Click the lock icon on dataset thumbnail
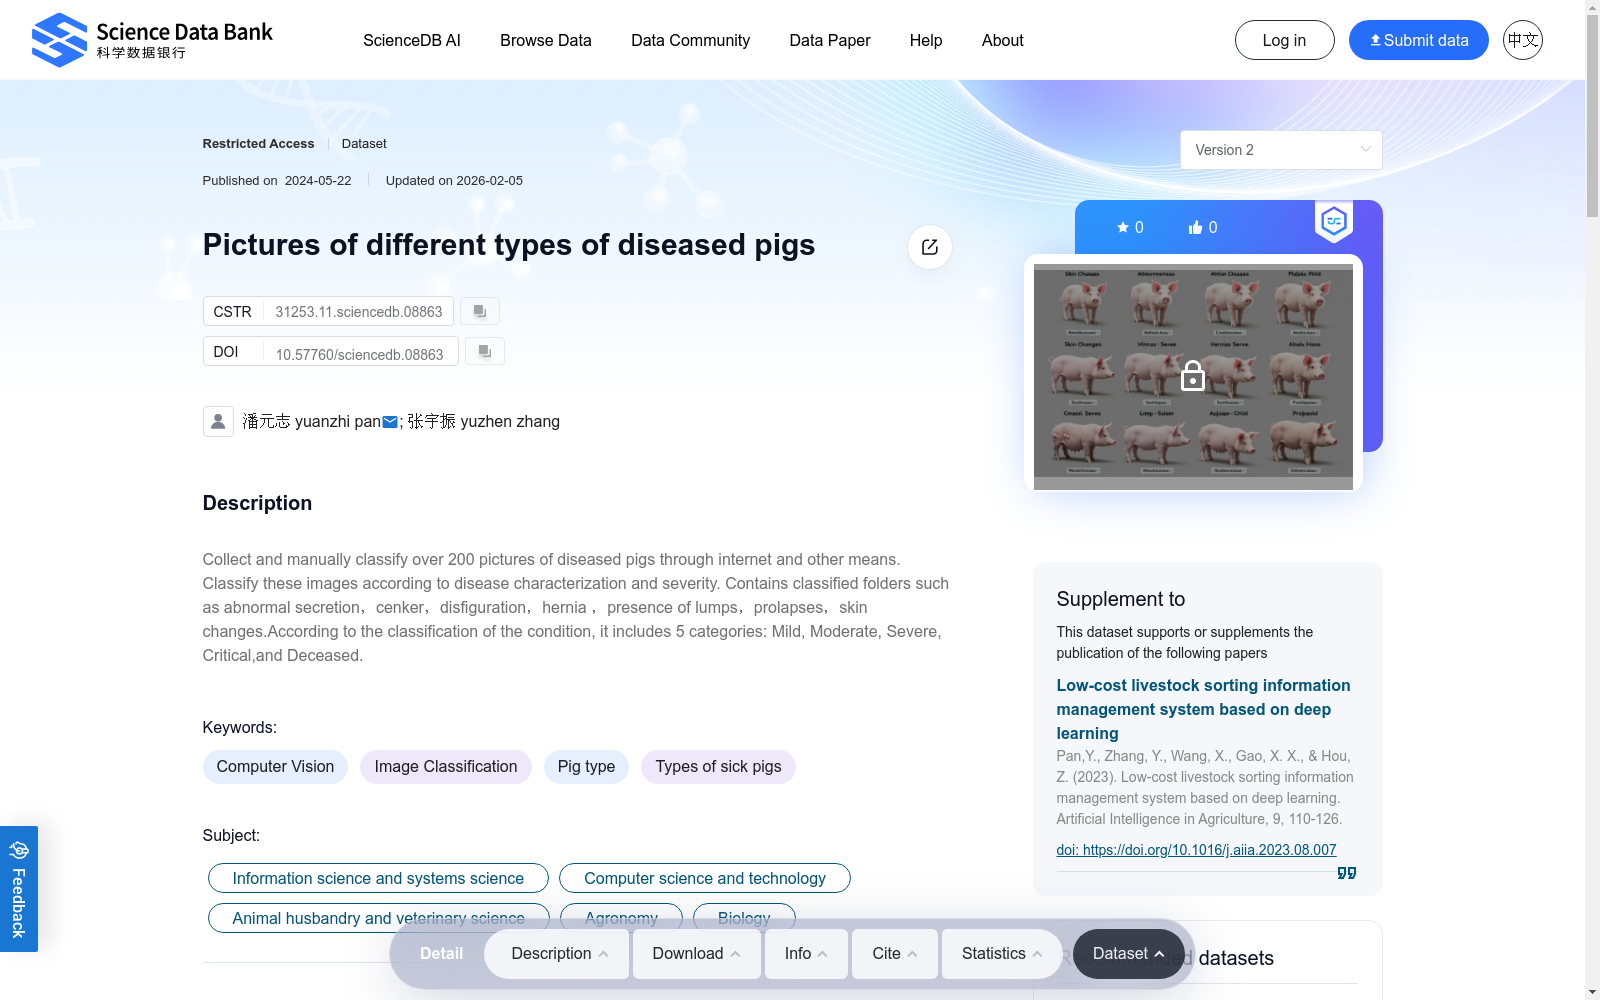The height and width of the screenshot is (1000, 1600). click(x=1193, y=376)
